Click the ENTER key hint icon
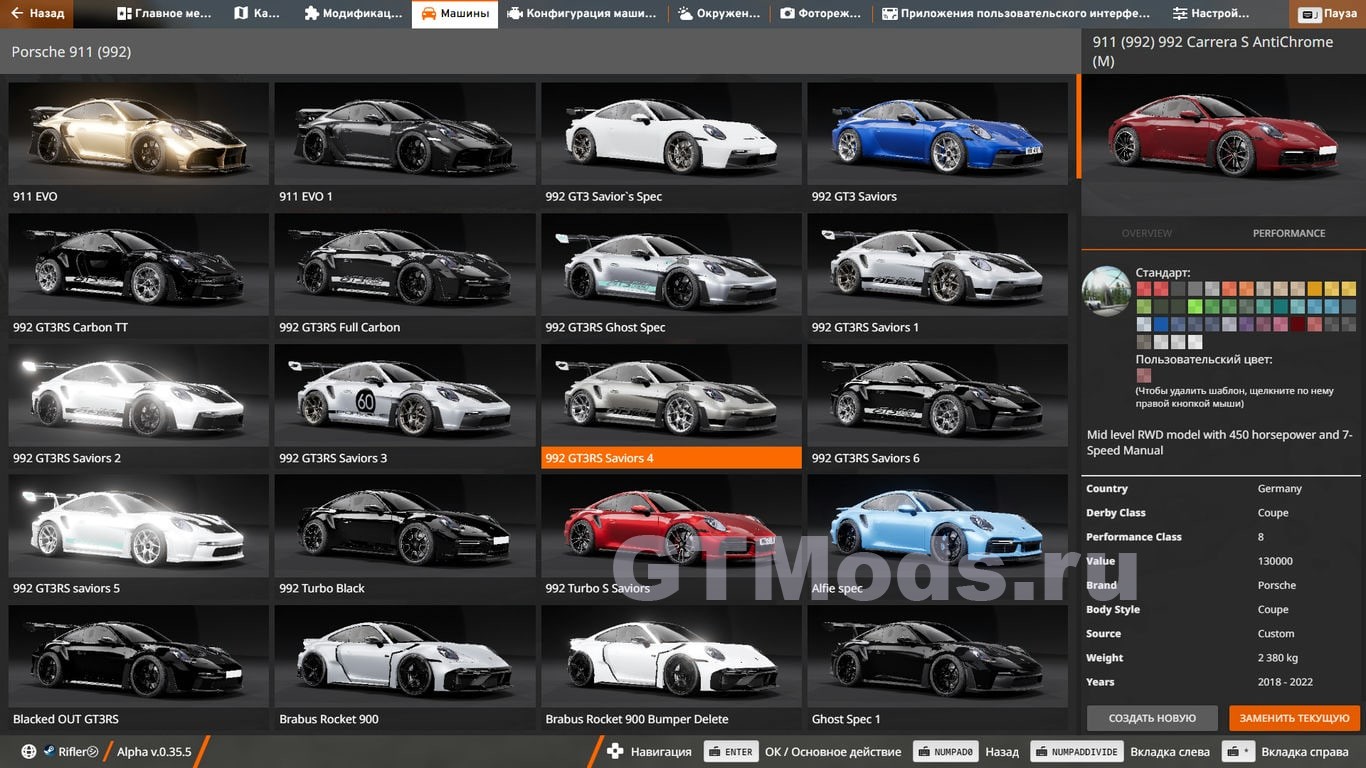 [x=730, y=752]
